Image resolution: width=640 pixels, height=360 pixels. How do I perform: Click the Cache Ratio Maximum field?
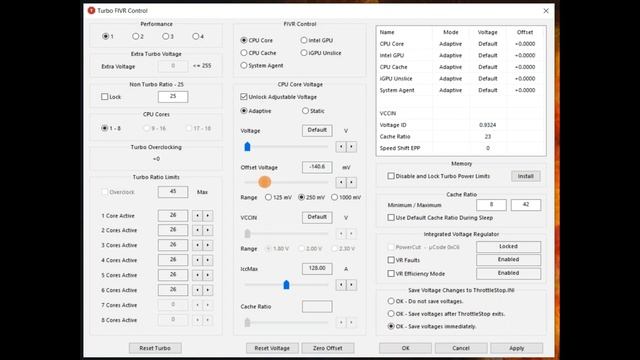coord(526,205)
